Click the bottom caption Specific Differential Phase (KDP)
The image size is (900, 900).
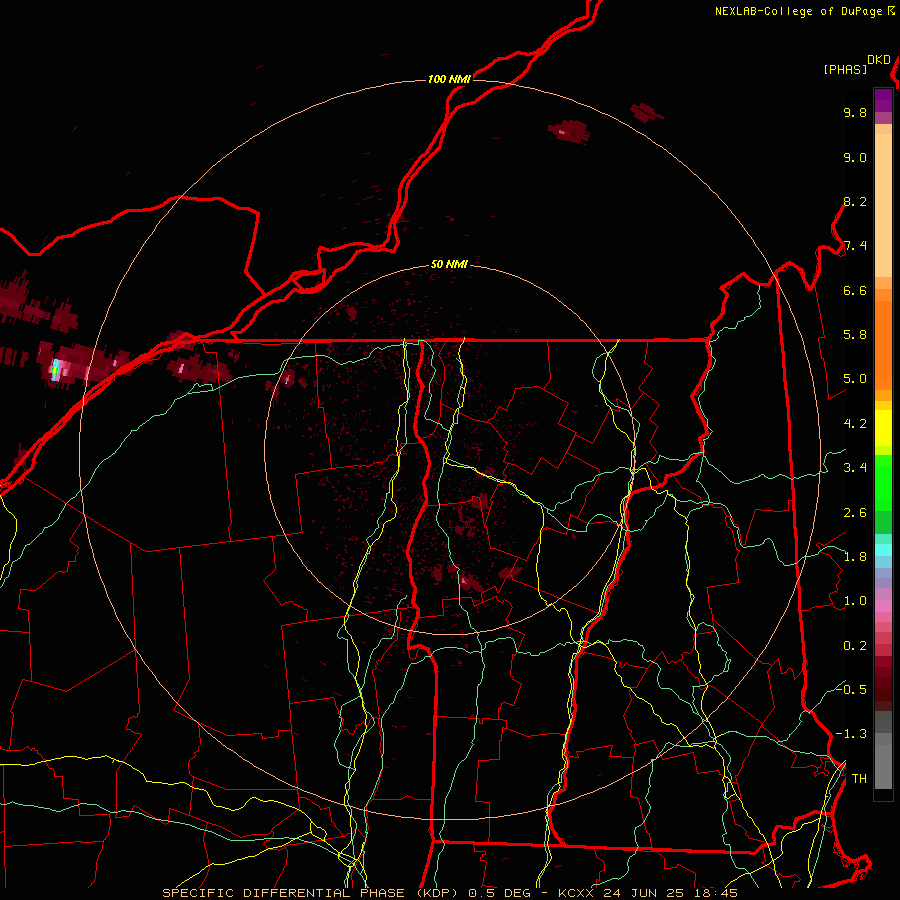point(311,893)
